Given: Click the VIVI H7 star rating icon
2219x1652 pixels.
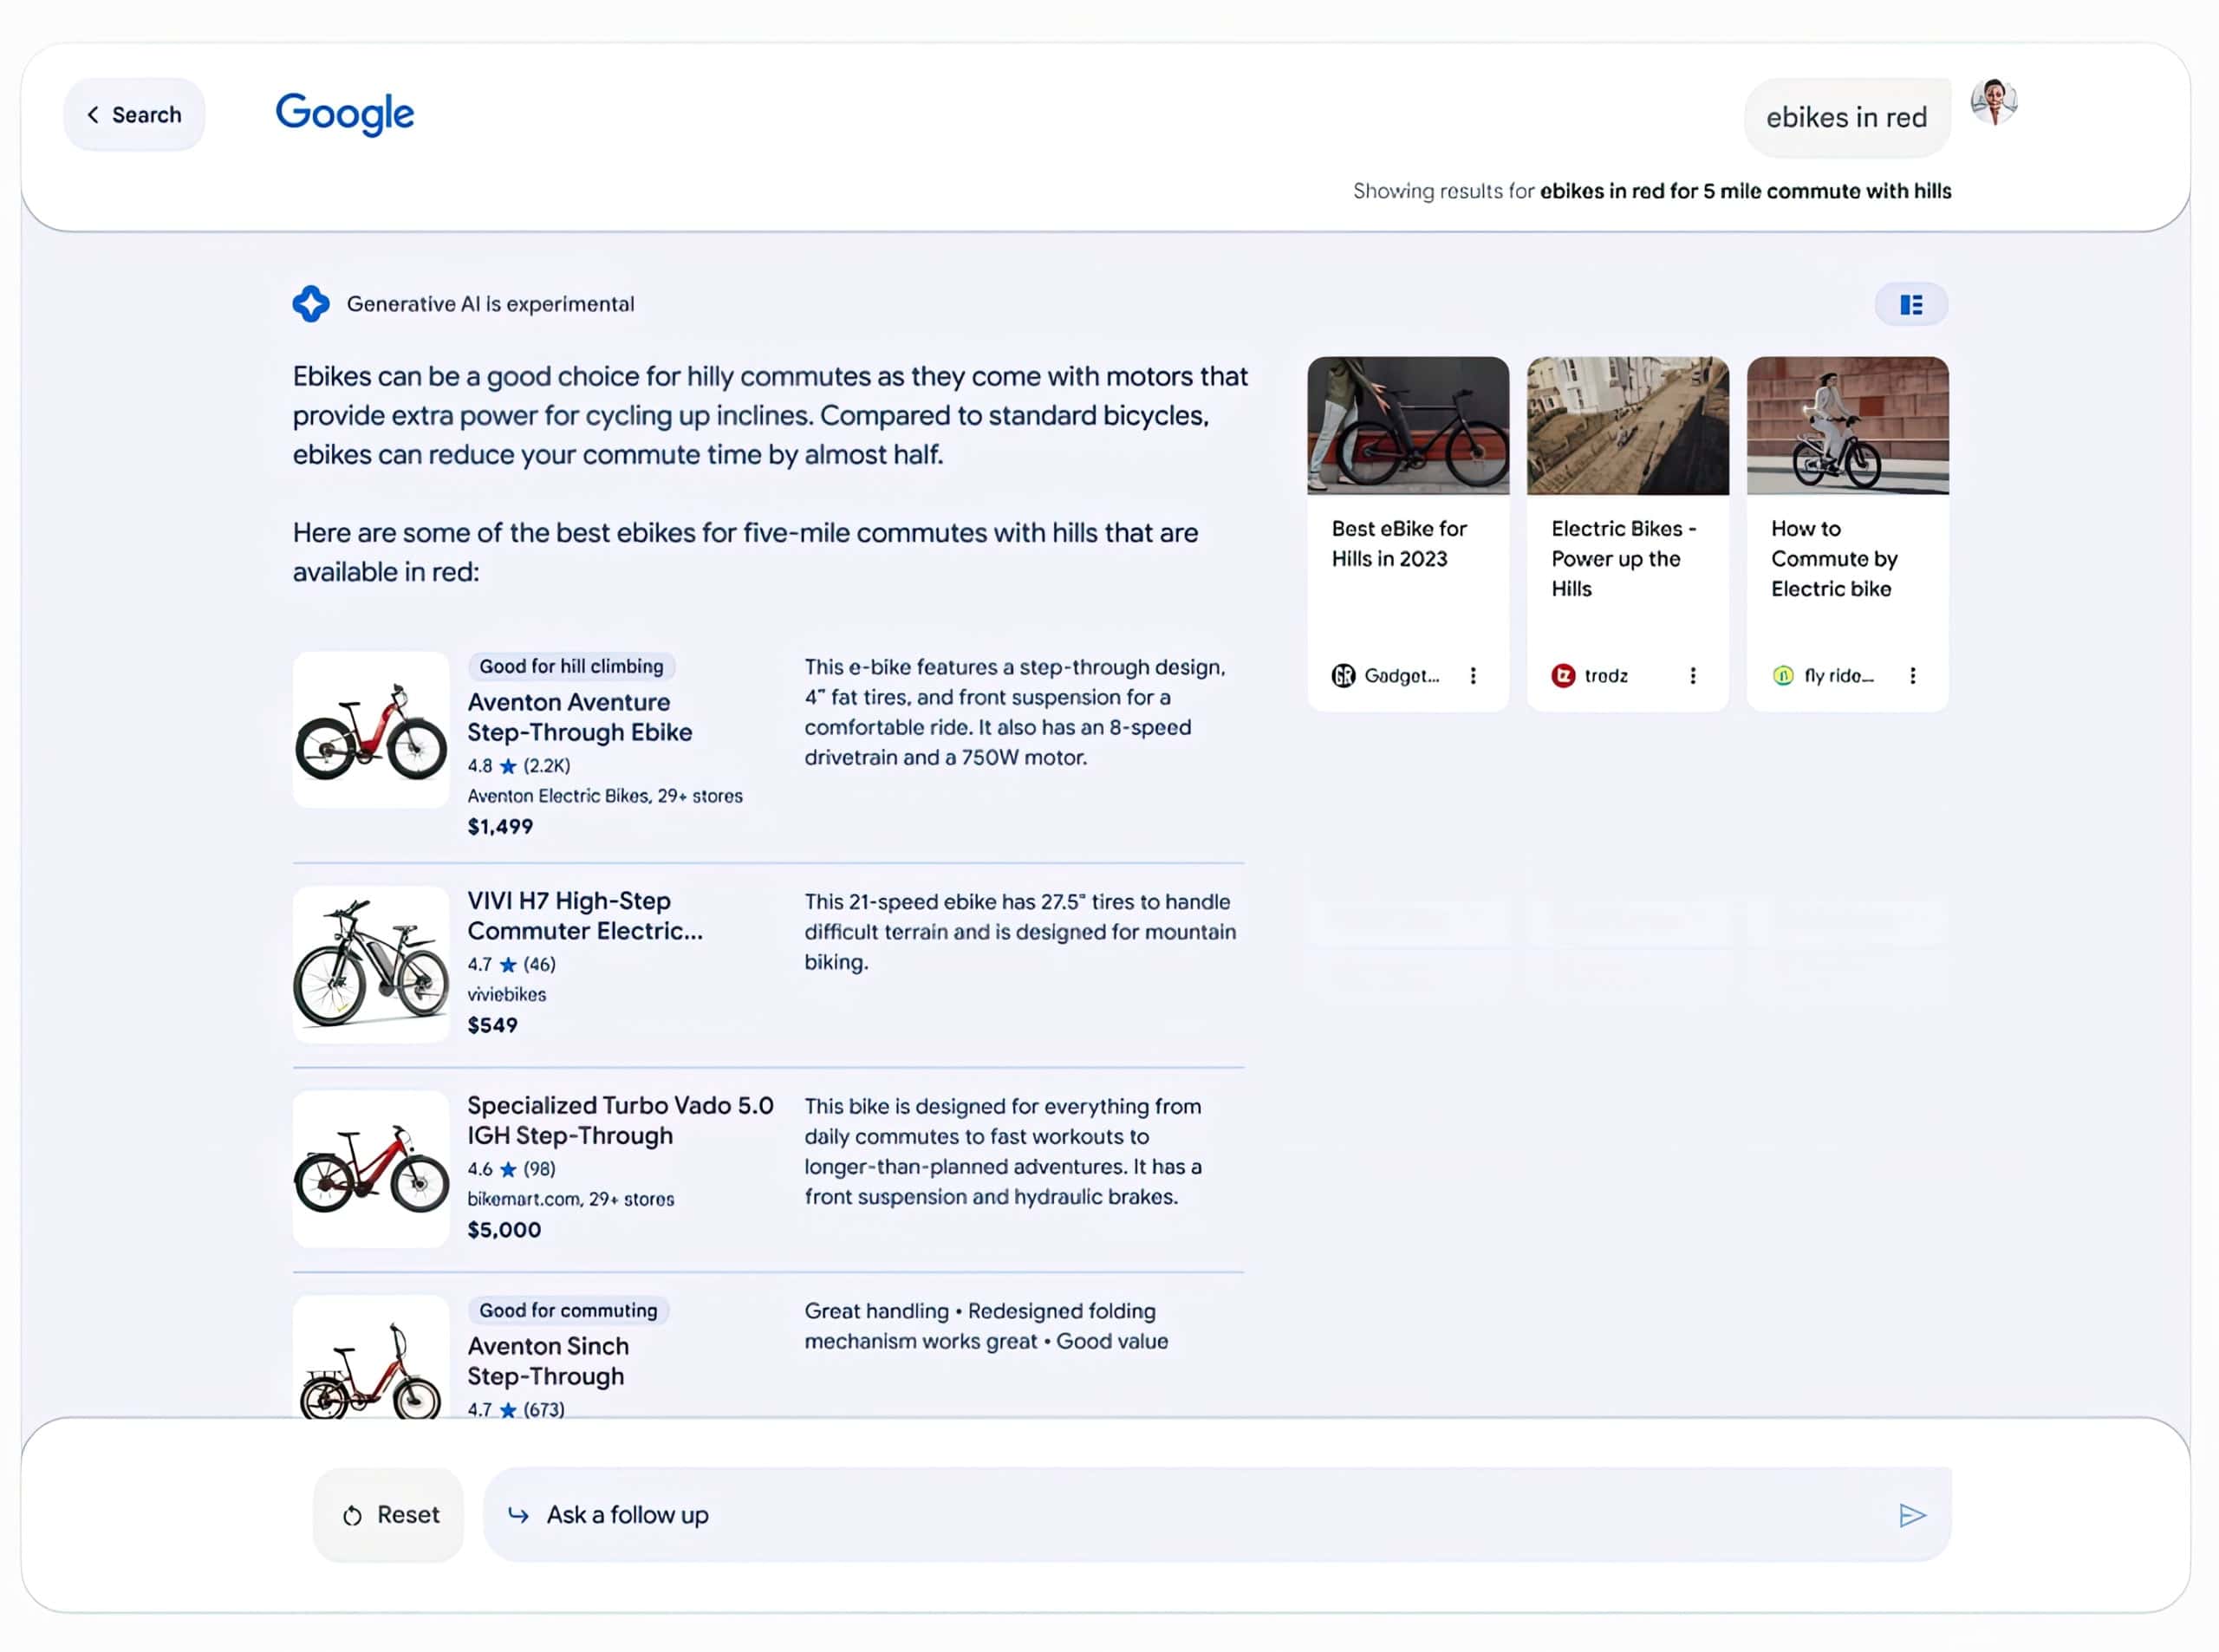Looking at the screenshot, I should pos(508,965).
